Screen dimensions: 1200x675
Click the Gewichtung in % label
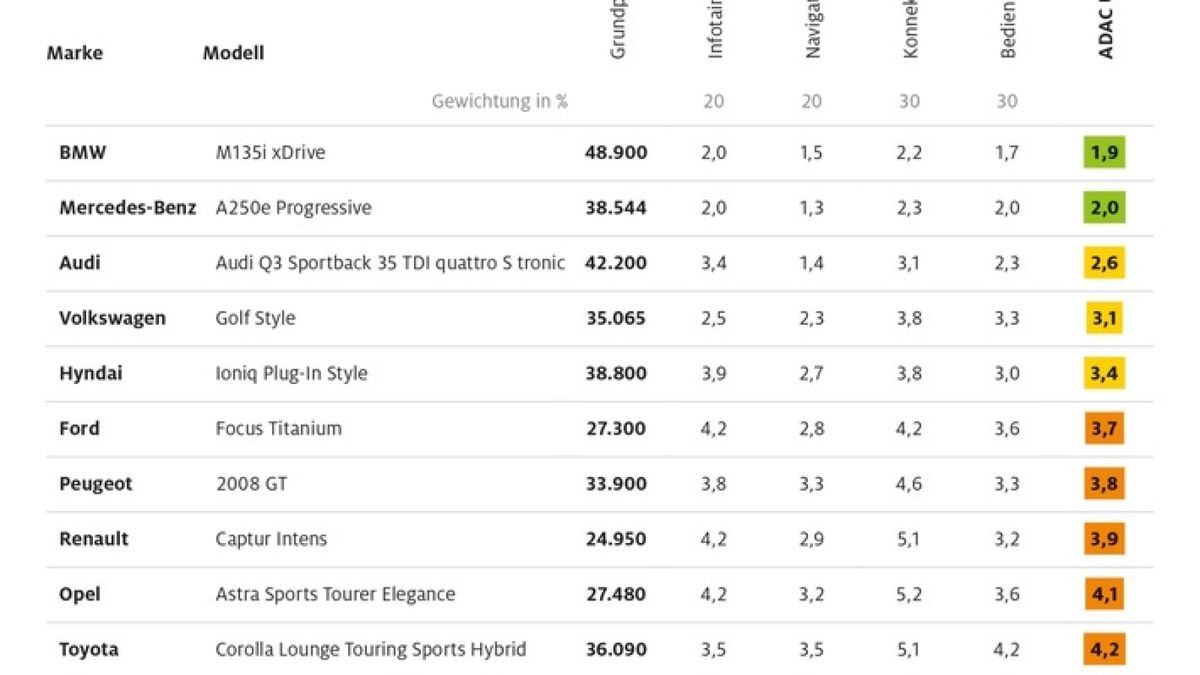(499, 101)
